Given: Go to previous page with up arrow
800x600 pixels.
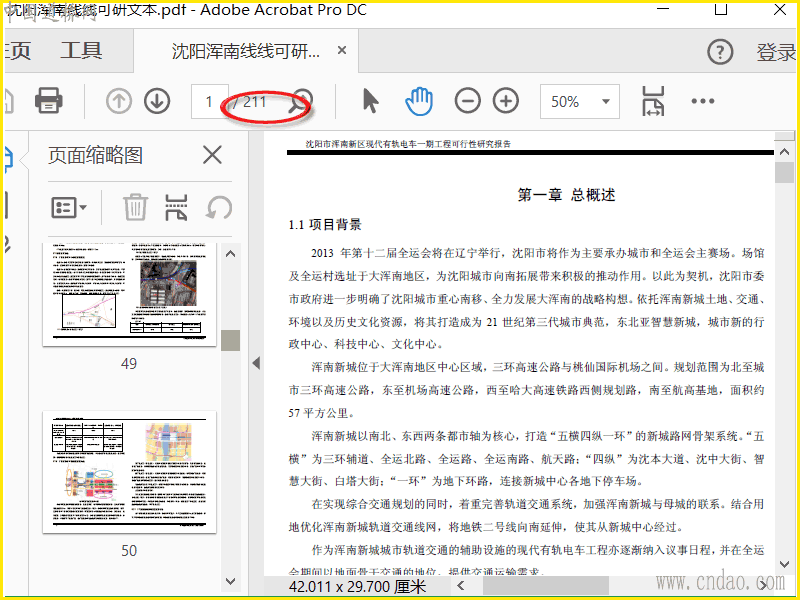Looking at the screenshot, I should coord(119,101).
